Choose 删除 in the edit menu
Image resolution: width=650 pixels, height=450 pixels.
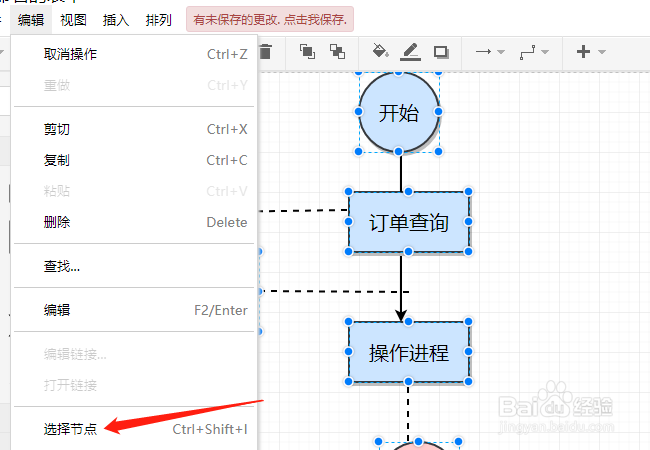pos(134,223)
